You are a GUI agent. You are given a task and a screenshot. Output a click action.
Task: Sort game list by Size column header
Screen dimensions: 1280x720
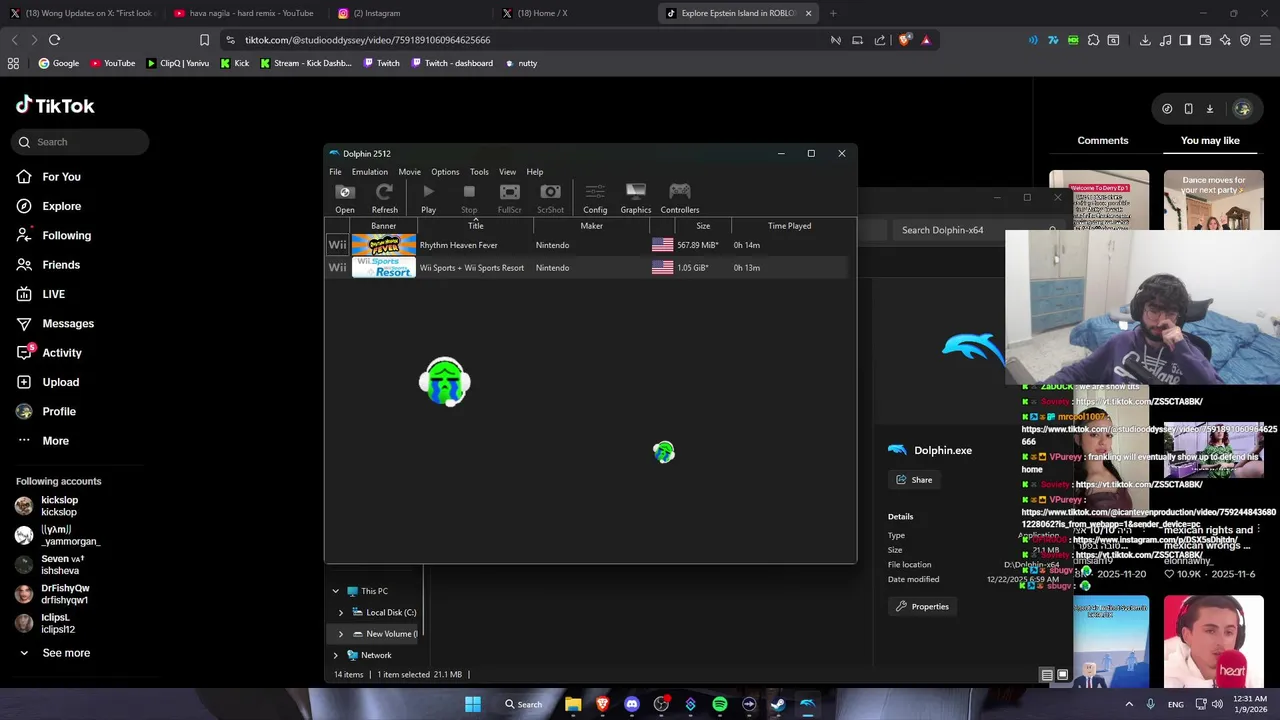coord(703,226)
